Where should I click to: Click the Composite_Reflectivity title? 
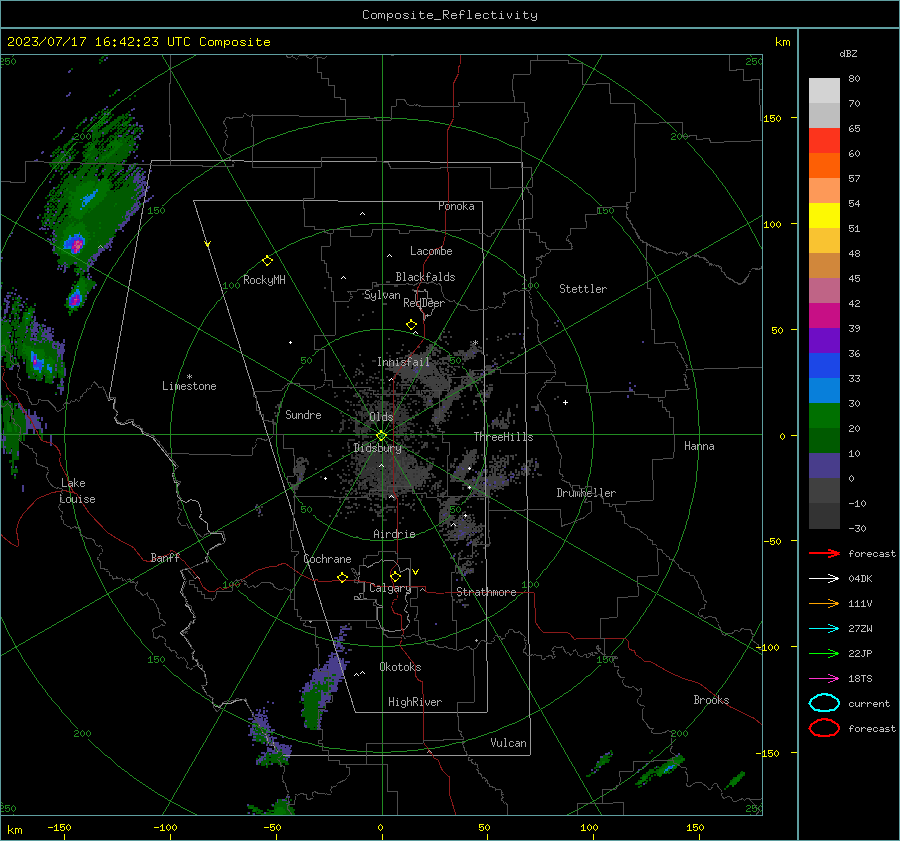449,15
